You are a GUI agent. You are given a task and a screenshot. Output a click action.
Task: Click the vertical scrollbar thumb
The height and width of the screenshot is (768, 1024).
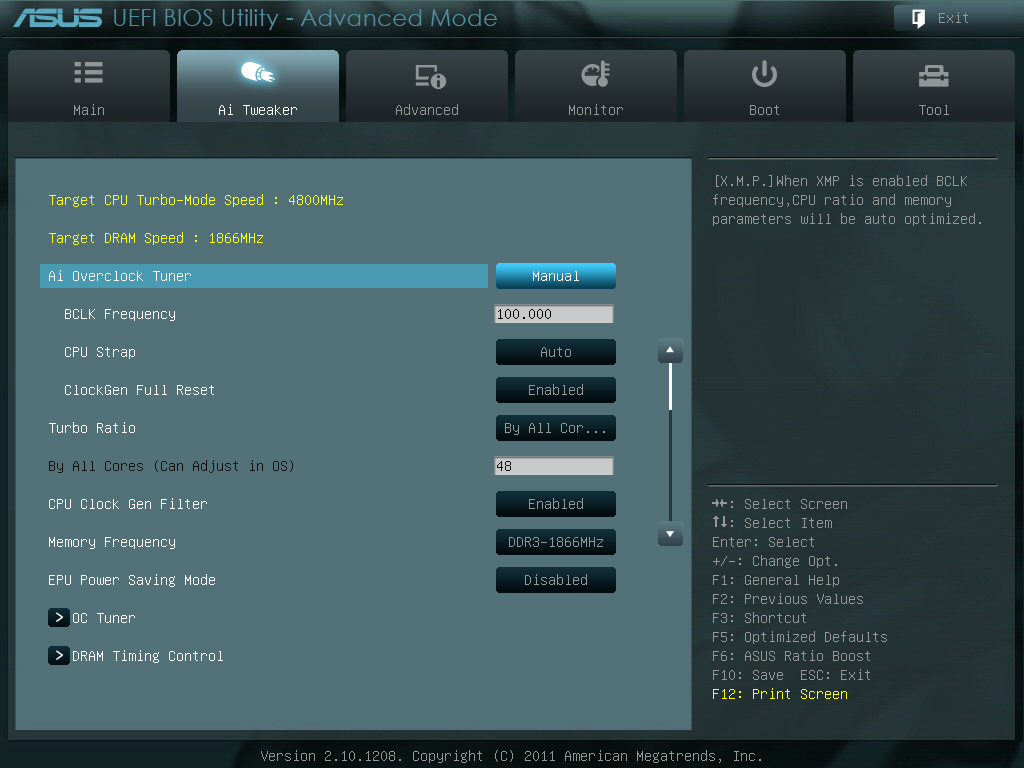tap(670, 387)
